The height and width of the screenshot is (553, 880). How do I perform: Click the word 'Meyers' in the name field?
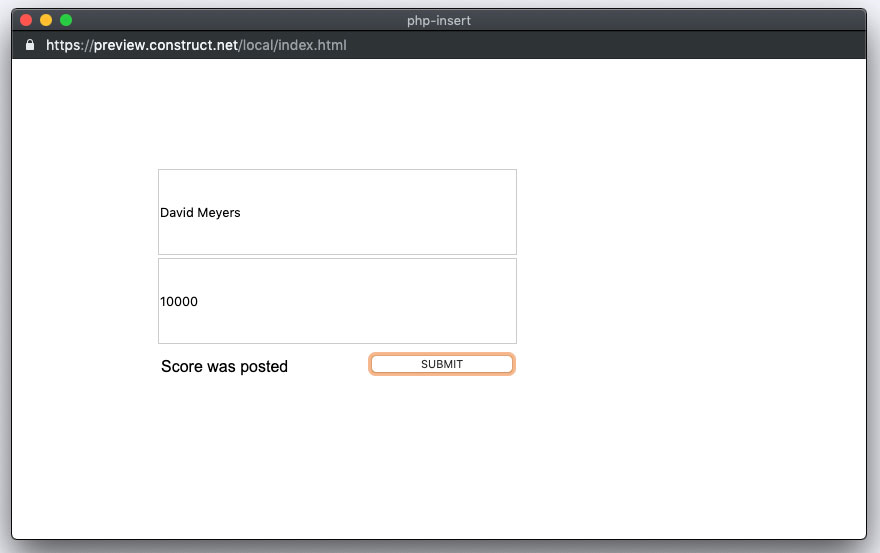219,213
